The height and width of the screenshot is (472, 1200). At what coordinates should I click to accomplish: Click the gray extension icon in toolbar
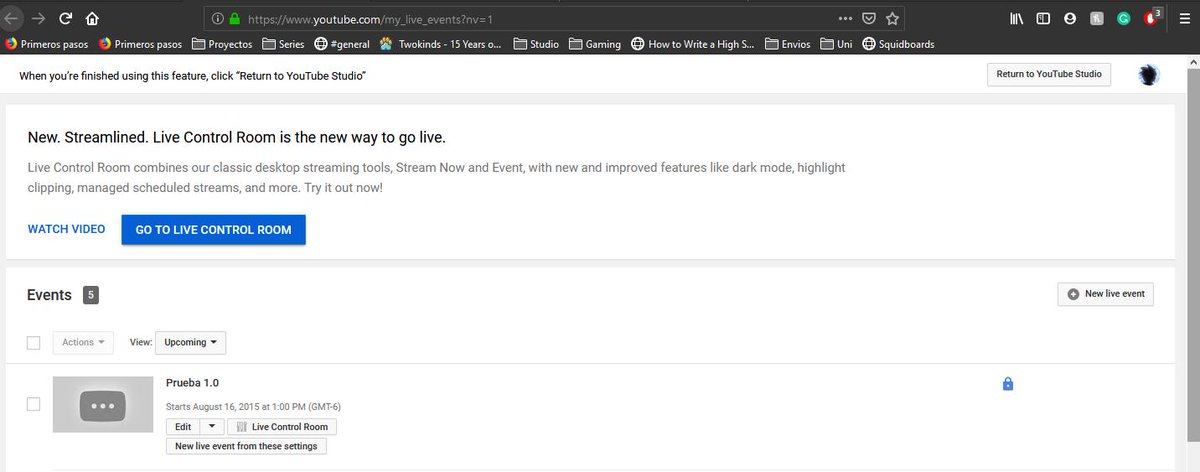point(1097,18)
